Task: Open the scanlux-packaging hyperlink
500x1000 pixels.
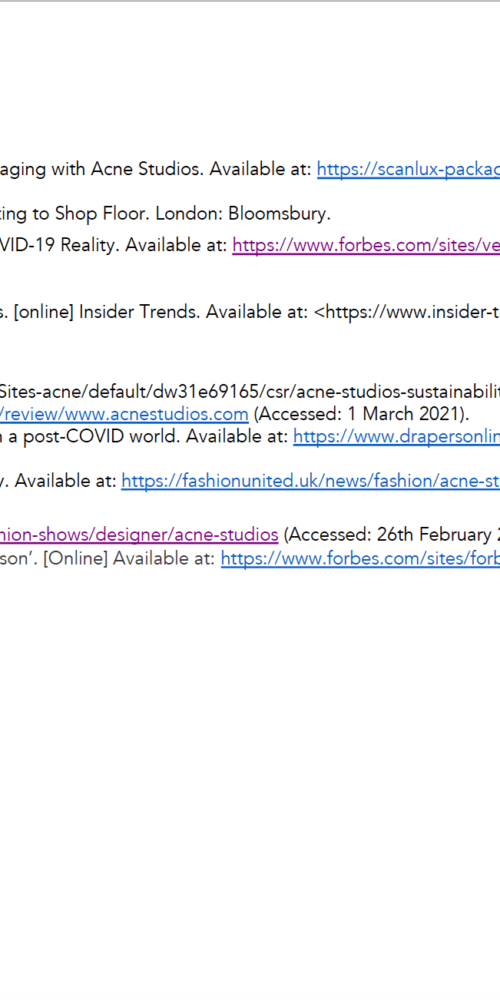Action: [408, 169]
